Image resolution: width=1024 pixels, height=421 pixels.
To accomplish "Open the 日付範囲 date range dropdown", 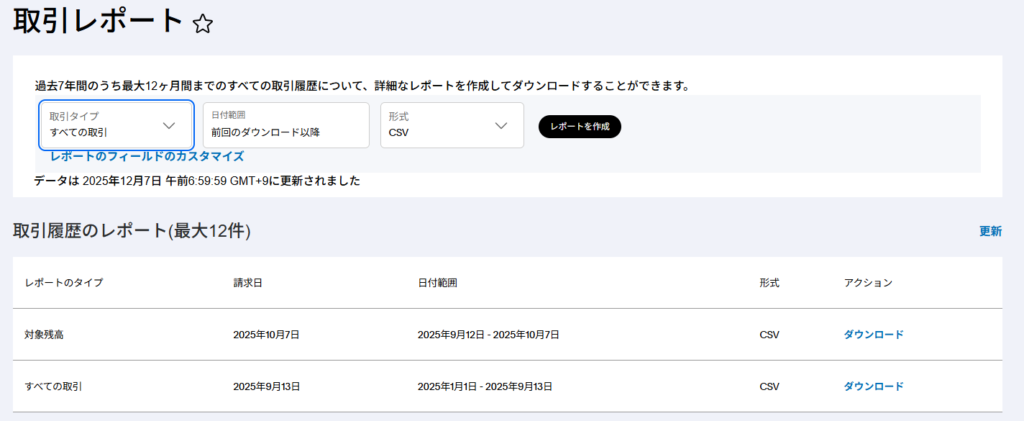I will click(x=285, y=125).
